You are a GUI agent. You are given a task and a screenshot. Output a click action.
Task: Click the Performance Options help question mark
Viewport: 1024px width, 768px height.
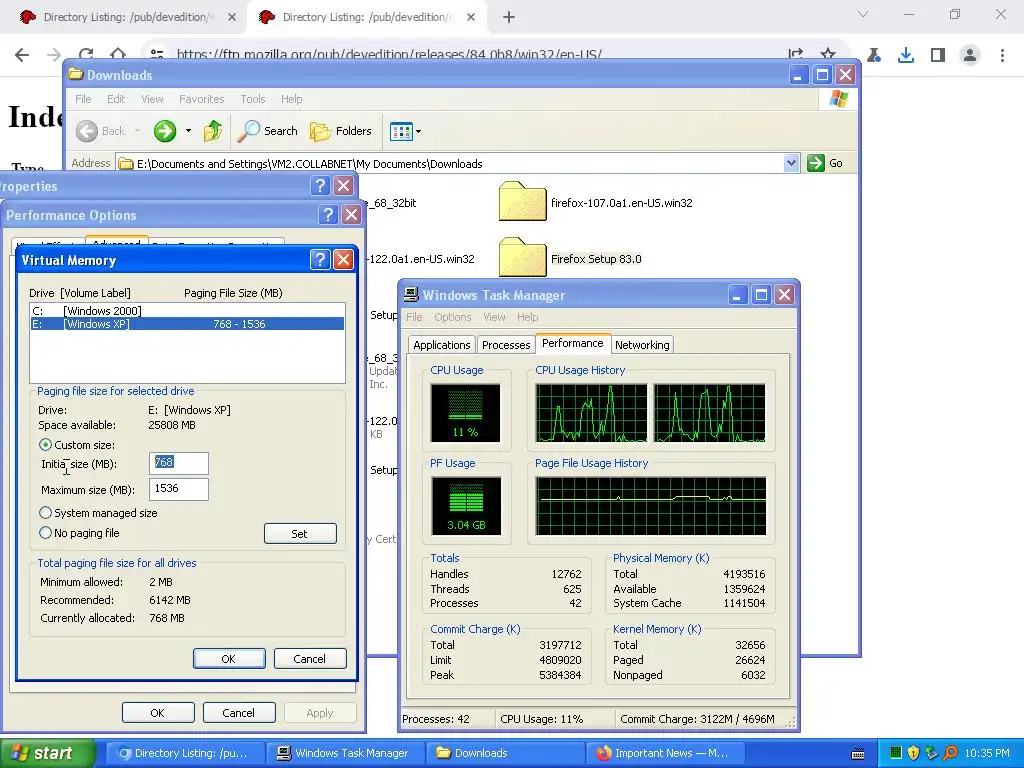tap(328, 215)
